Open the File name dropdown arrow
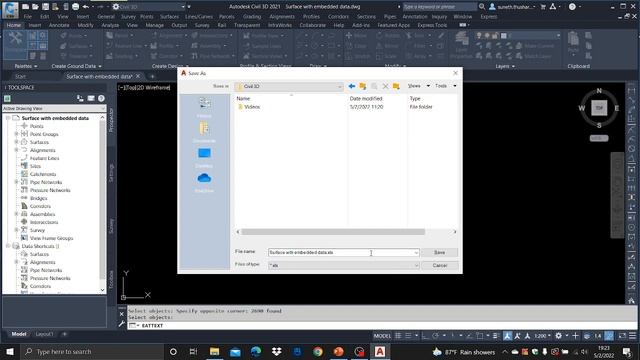Screen dimensions: 640x360 click(416, 253)
